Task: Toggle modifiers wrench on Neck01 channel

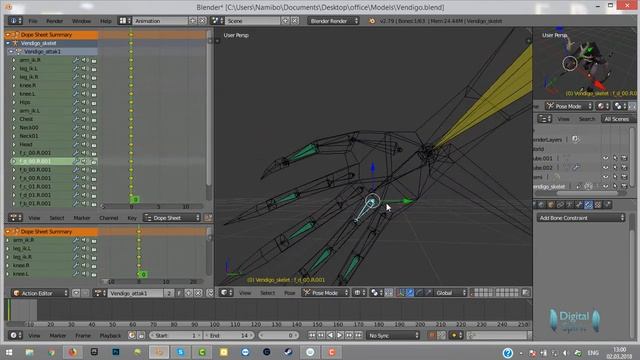Action: (x=76, y=136)
